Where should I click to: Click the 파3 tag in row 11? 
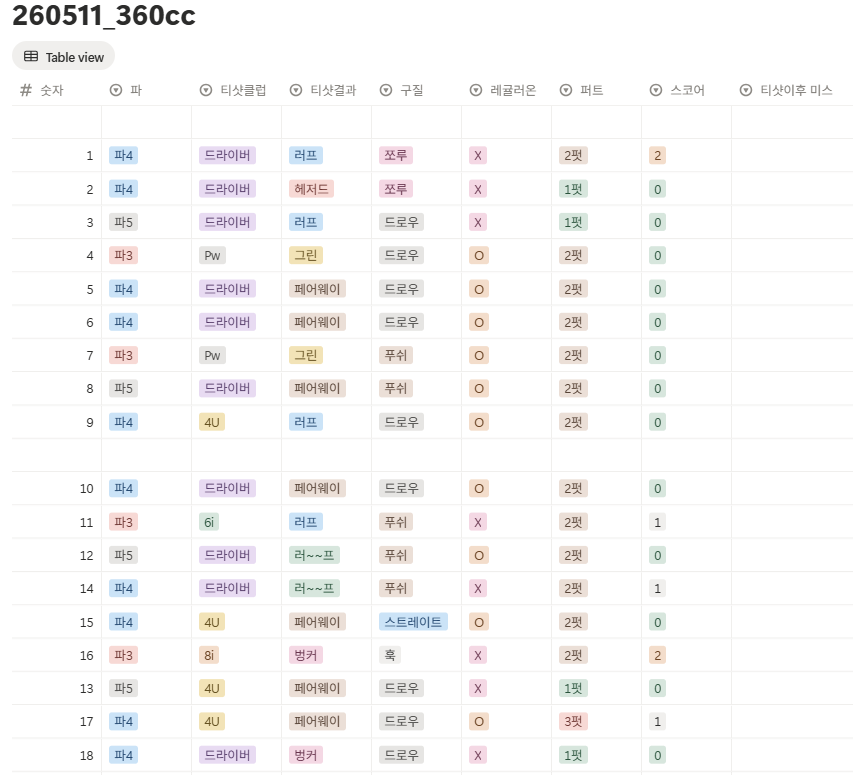click(123, 522)
